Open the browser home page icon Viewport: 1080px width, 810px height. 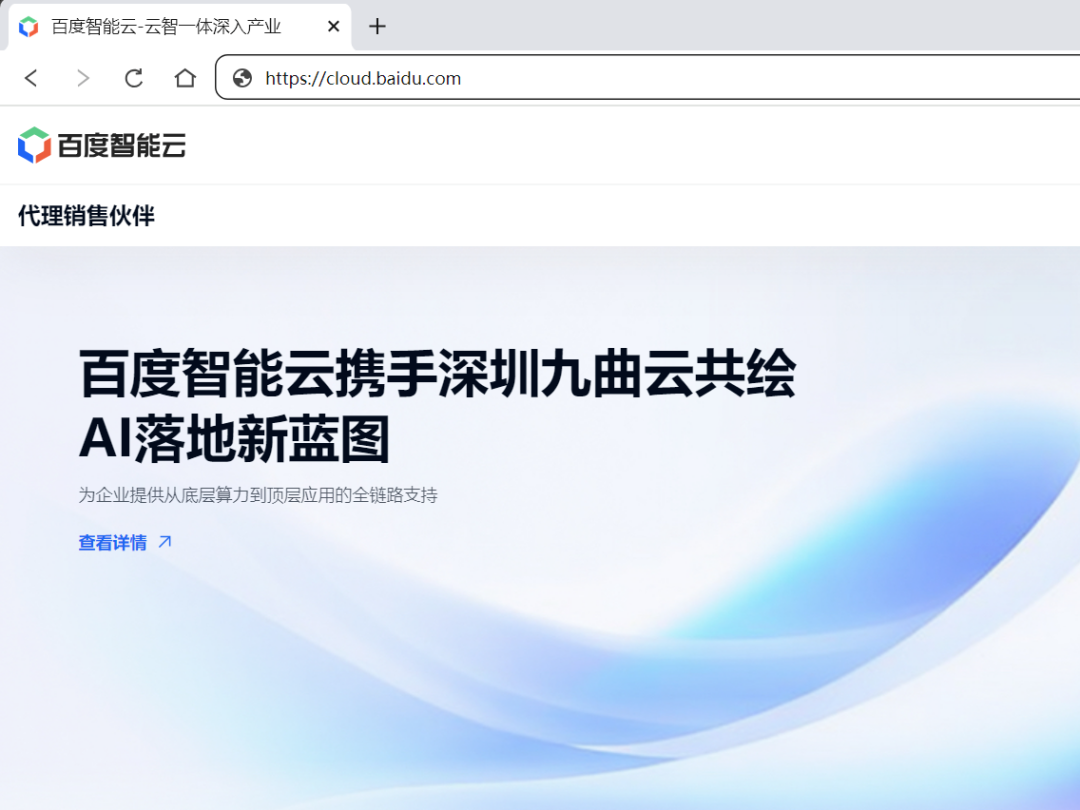[185, 78]
